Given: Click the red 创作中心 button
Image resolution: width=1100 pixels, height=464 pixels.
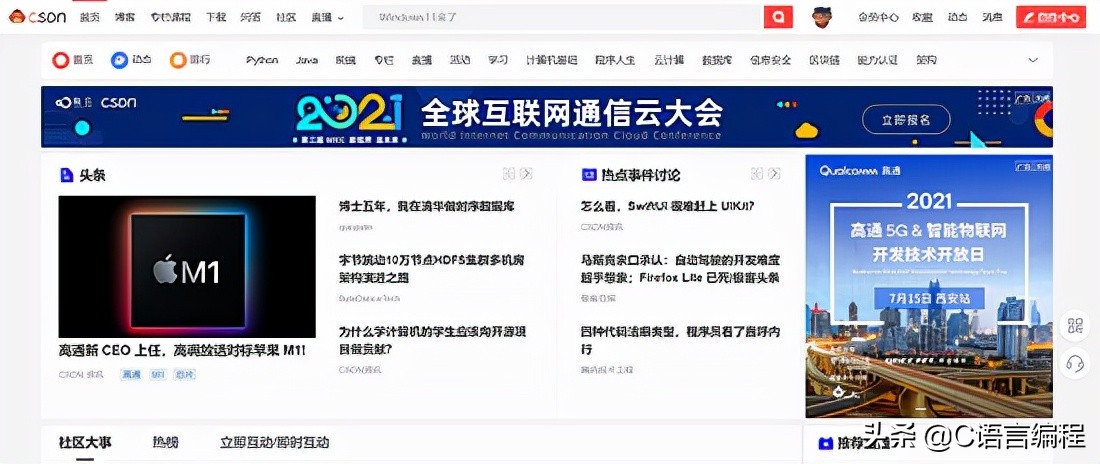Looking at the screenshot, I should click(x=1050, y=18).
